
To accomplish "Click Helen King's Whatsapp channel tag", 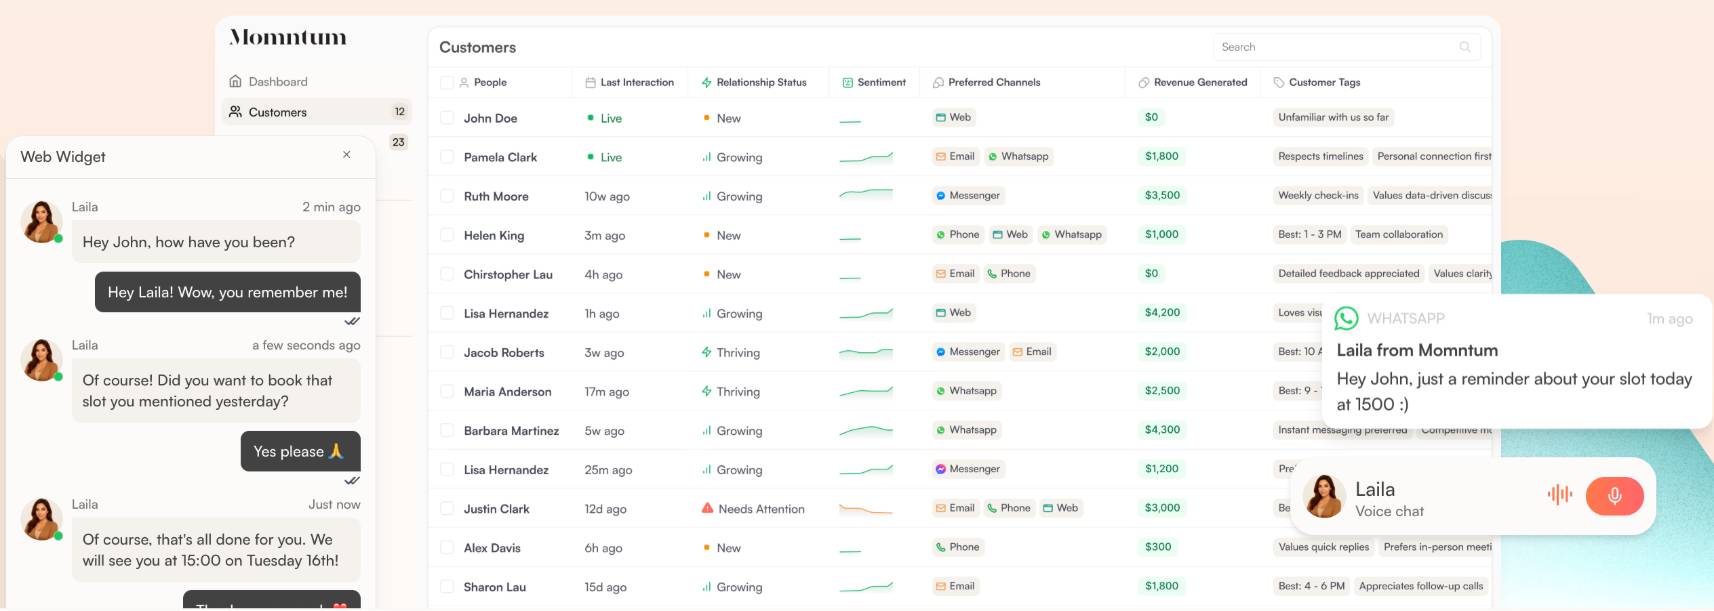I will 1071,234.
